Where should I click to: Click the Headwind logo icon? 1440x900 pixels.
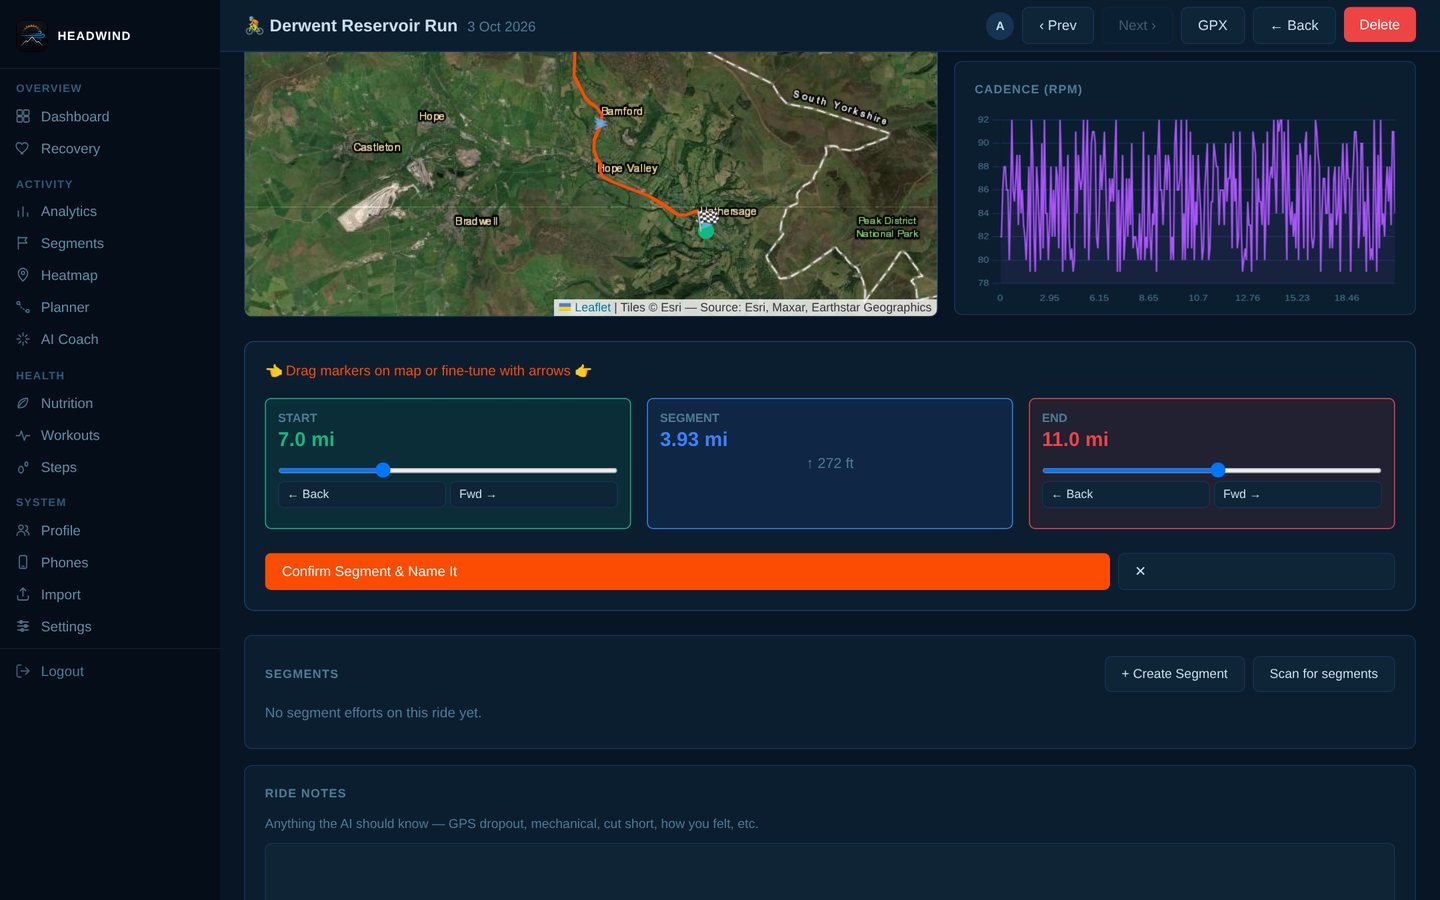32,35
